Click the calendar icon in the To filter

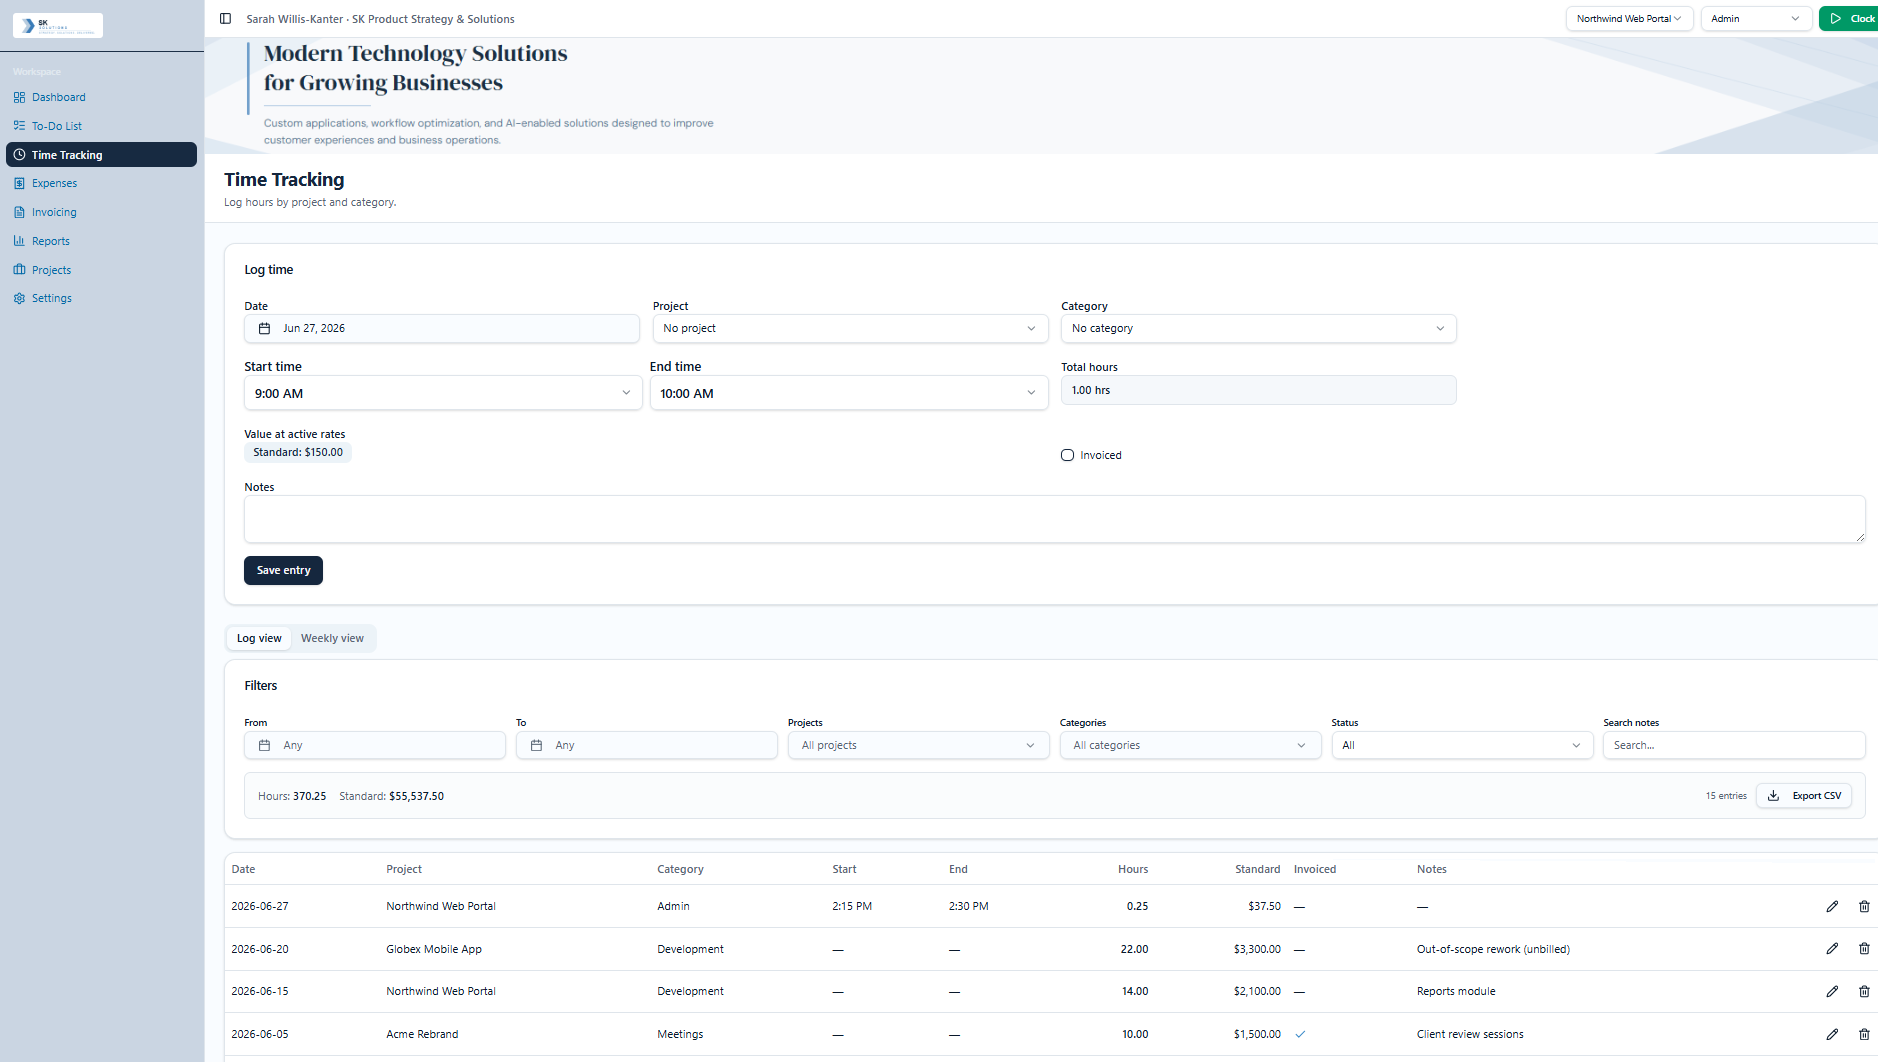coord(537,745)
